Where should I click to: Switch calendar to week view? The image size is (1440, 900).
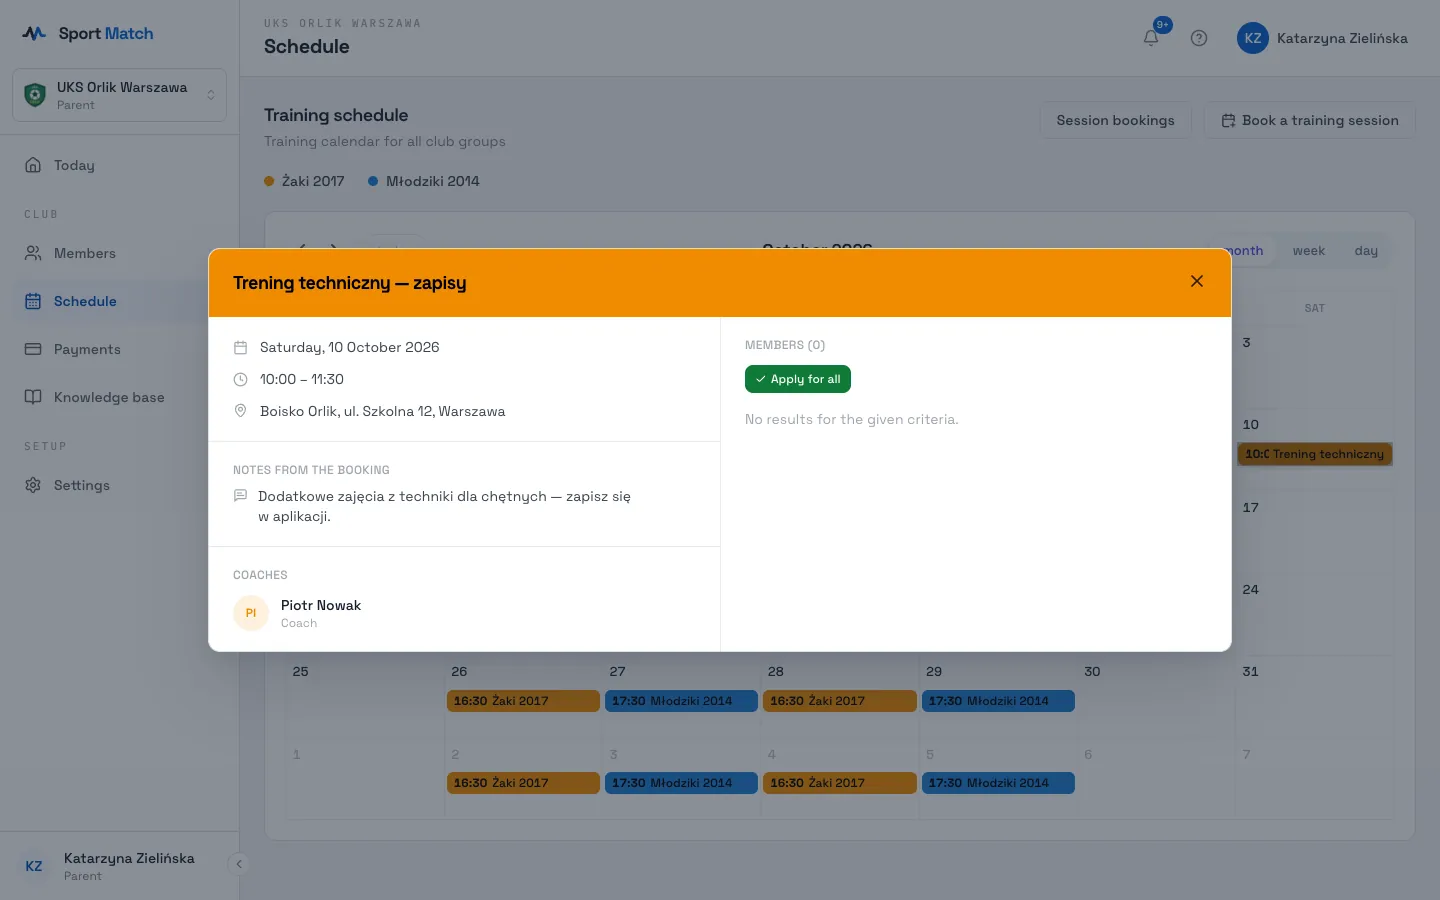pyautogui.click(x=1308, y=251)
